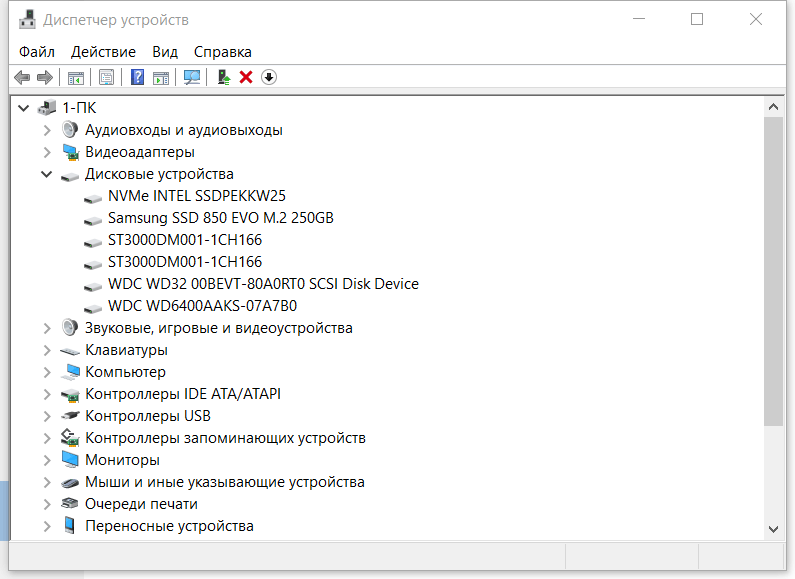Expand the Клавиатуры node
Screen dimensions: 795x579
47,350
